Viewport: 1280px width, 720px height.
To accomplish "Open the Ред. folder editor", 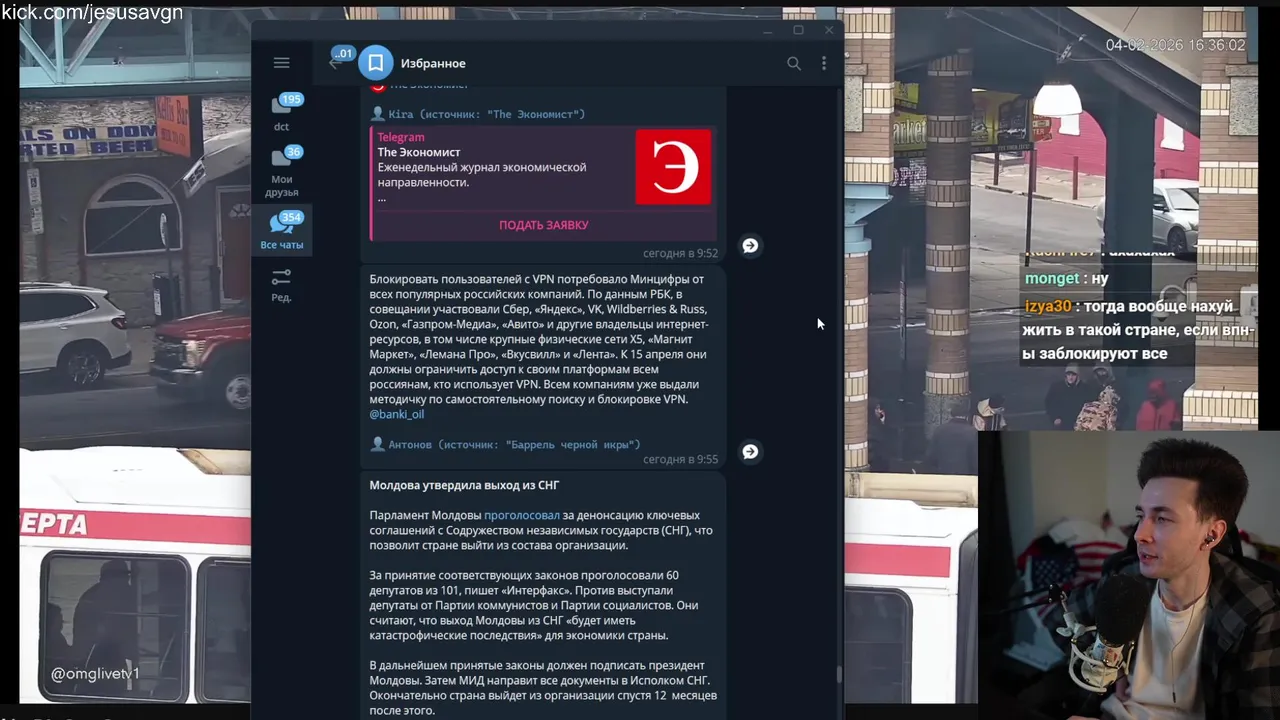I will (x=282, y=284).
